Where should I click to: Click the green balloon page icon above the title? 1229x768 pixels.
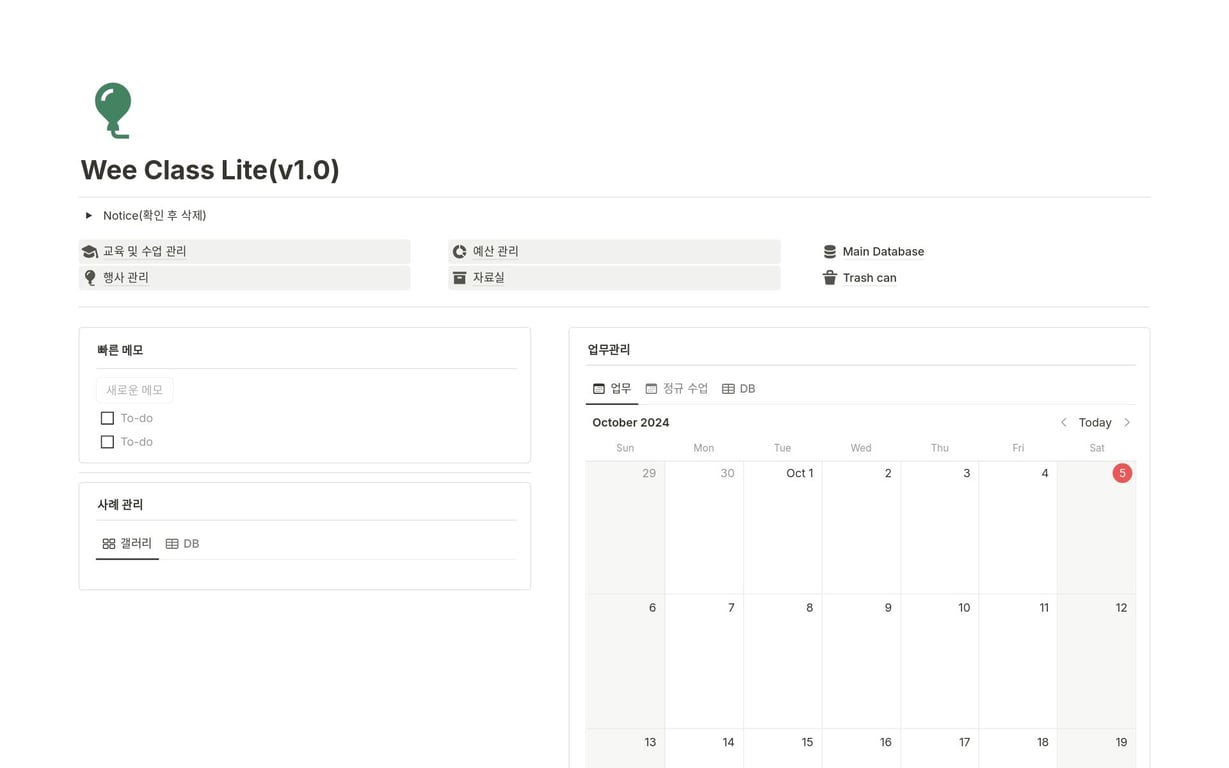coord(112,110)
